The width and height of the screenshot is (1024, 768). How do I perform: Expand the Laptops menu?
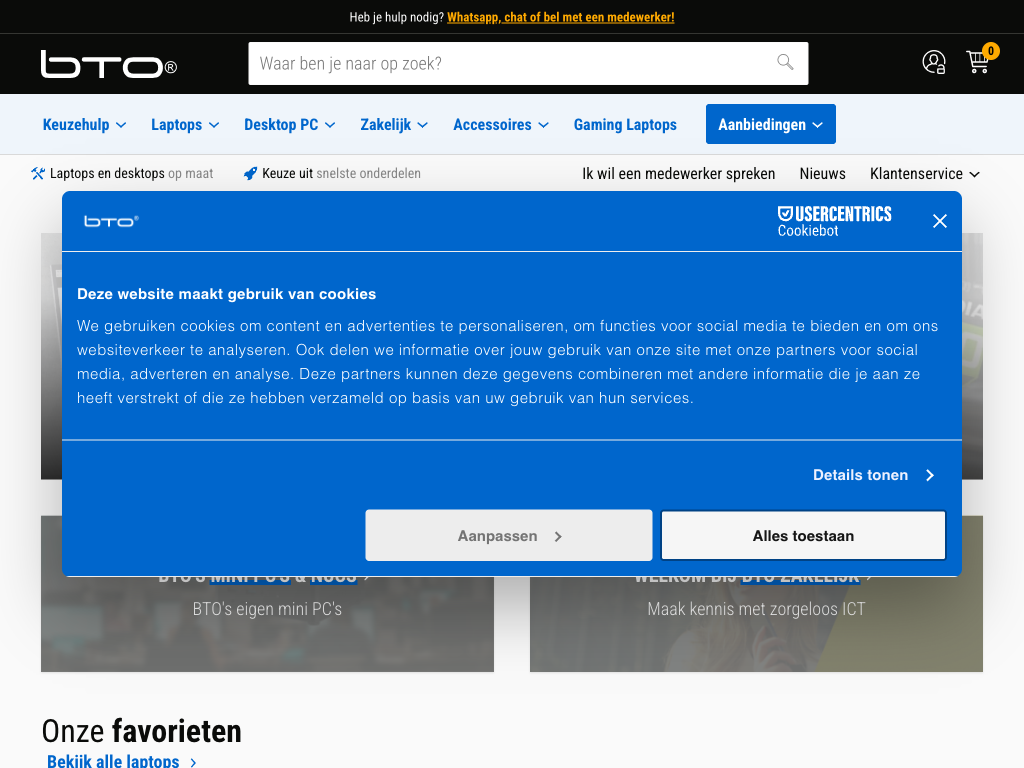pos(185,125)
